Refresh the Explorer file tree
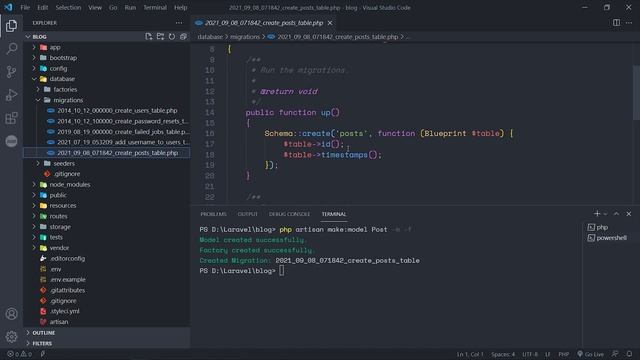Image resolution: width=640 pixels, height=360 pixels. (172, 36)
